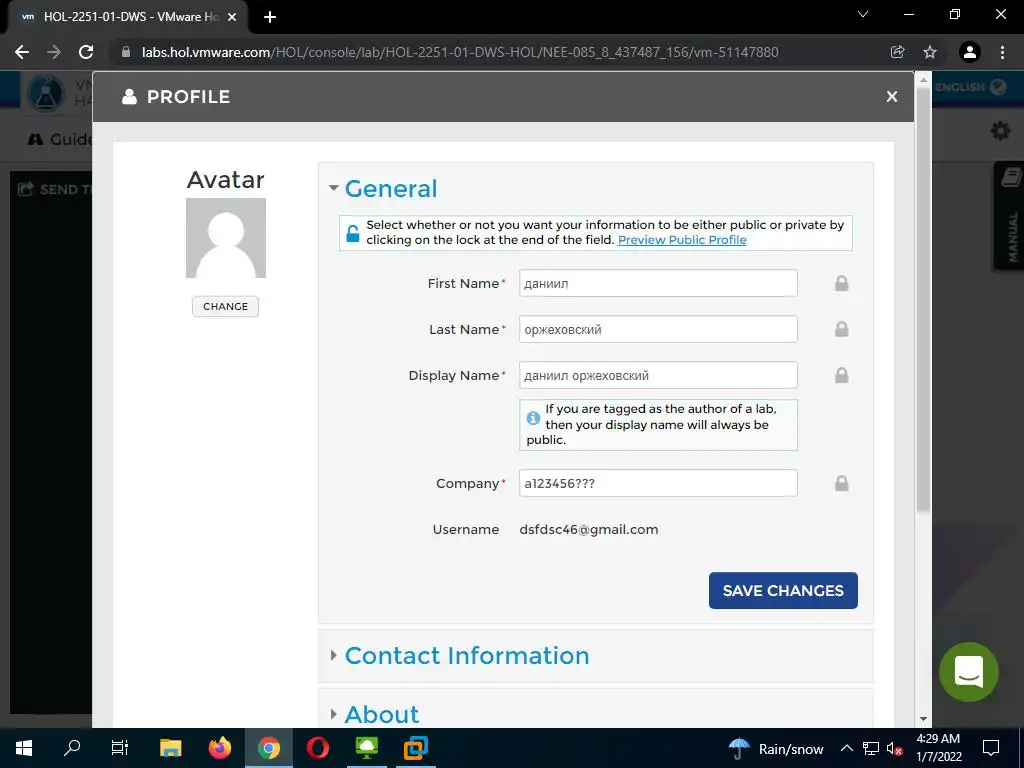Screen dimensions: 1024x768
Task: Click the network status tray icon
Action: (871, 748)
